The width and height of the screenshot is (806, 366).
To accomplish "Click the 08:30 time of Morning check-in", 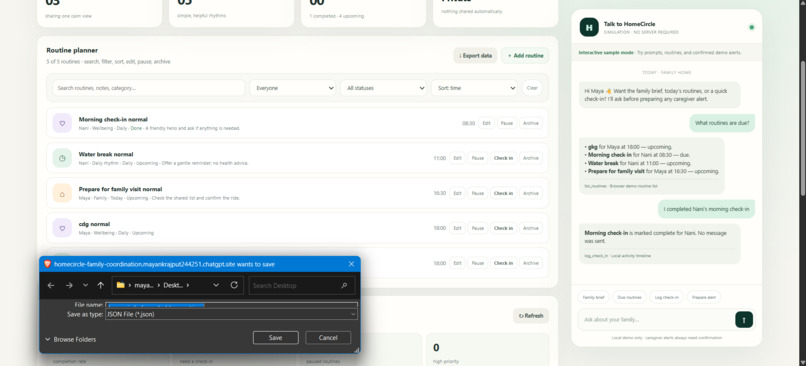I will coord(468,123).
